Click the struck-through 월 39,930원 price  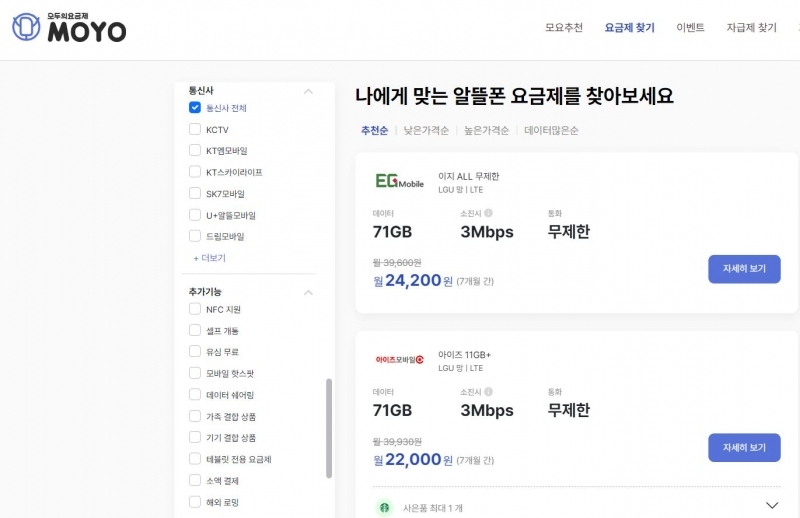pos(397,441)
